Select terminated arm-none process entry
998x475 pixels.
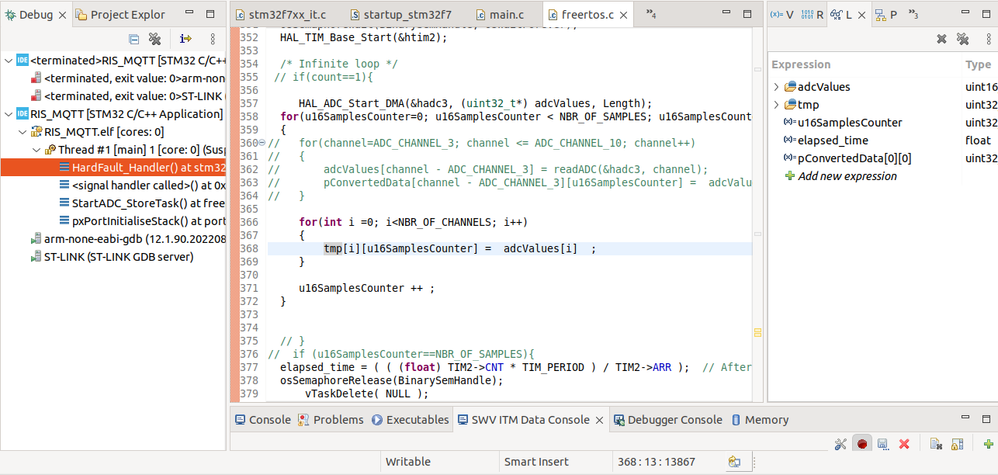pos(129,78)
